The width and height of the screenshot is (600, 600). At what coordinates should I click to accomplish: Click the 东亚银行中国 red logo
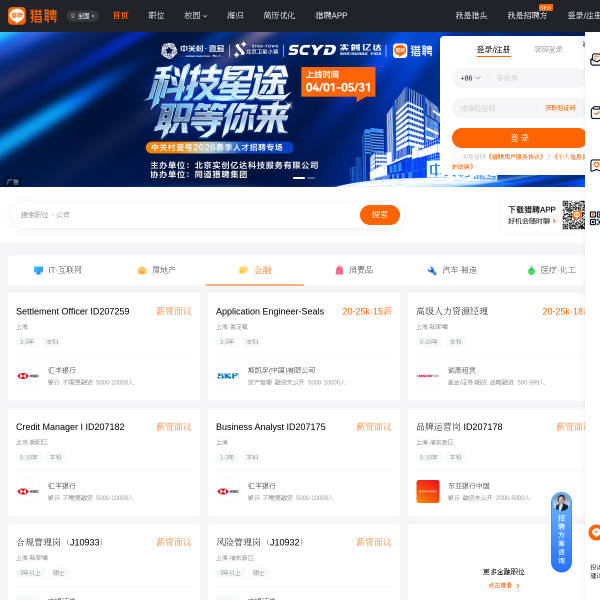pyautogui.click(x=428, y=491)
